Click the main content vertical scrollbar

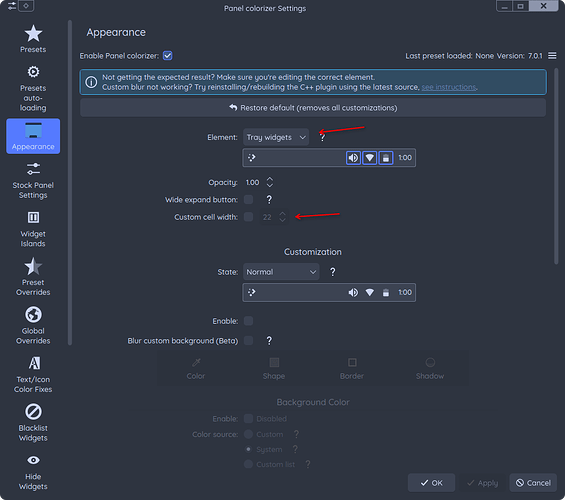[556, 166]
